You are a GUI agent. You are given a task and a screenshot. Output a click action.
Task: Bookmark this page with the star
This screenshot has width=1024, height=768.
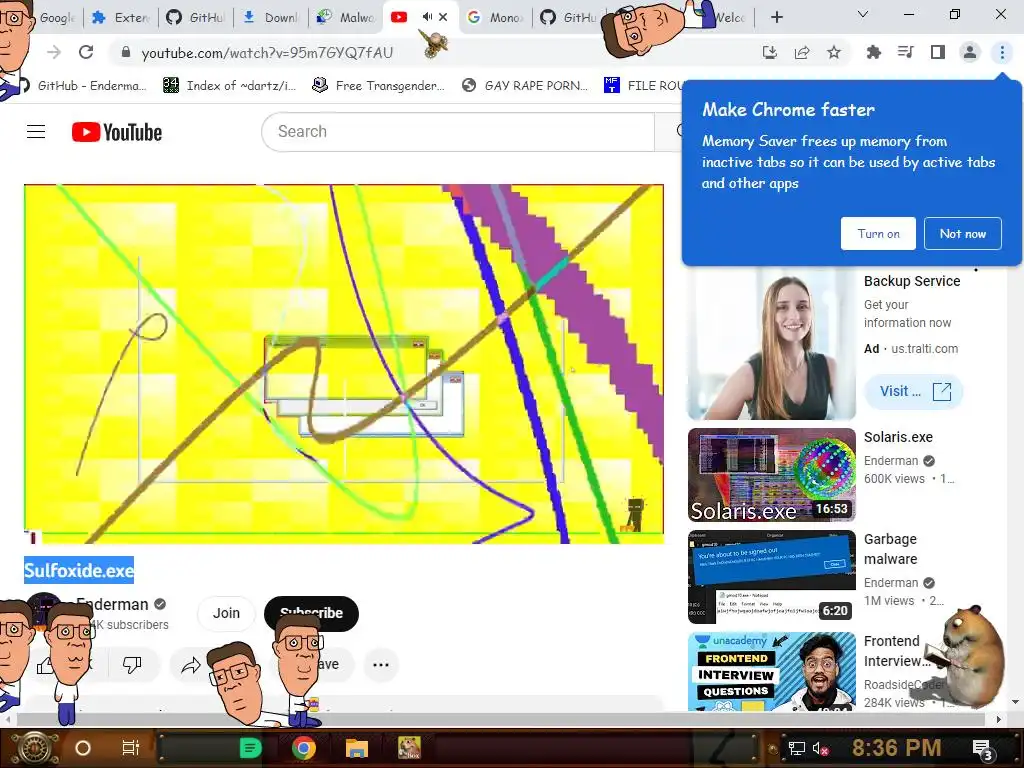click(x=834, y=52)
